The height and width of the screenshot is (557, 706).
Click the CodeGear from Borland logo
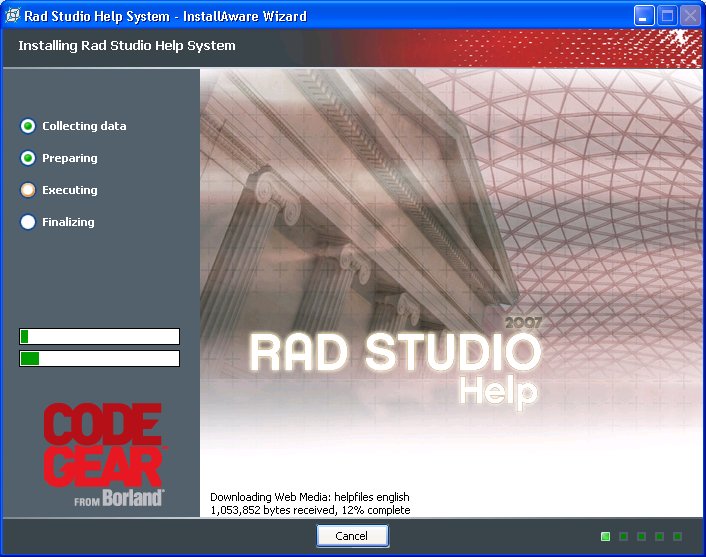pyautogui.click(x=104, y=455)
